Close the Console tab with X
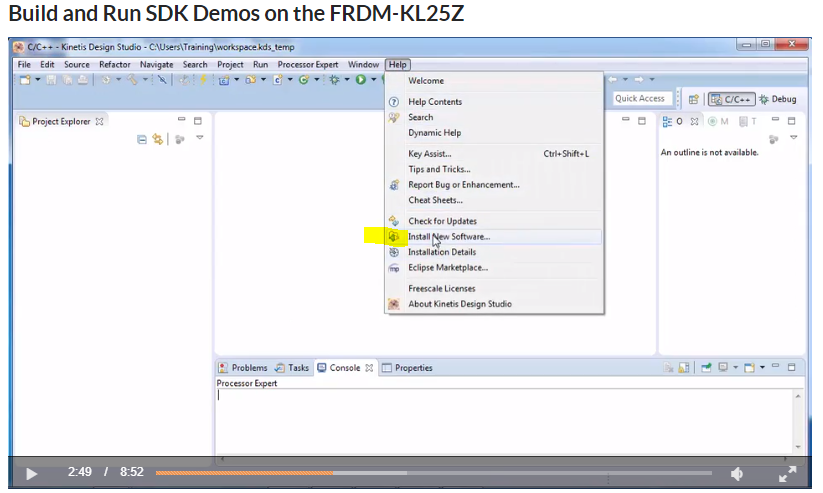The height and width of the screenshot is (493, 823). 369,368
